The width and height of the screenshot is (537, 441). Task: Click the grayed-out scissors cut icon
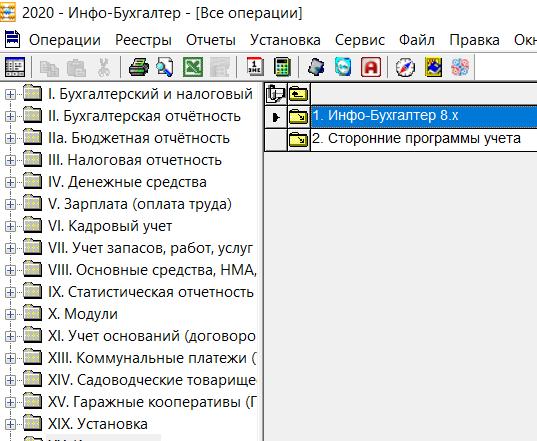click(x=103, y=67)
